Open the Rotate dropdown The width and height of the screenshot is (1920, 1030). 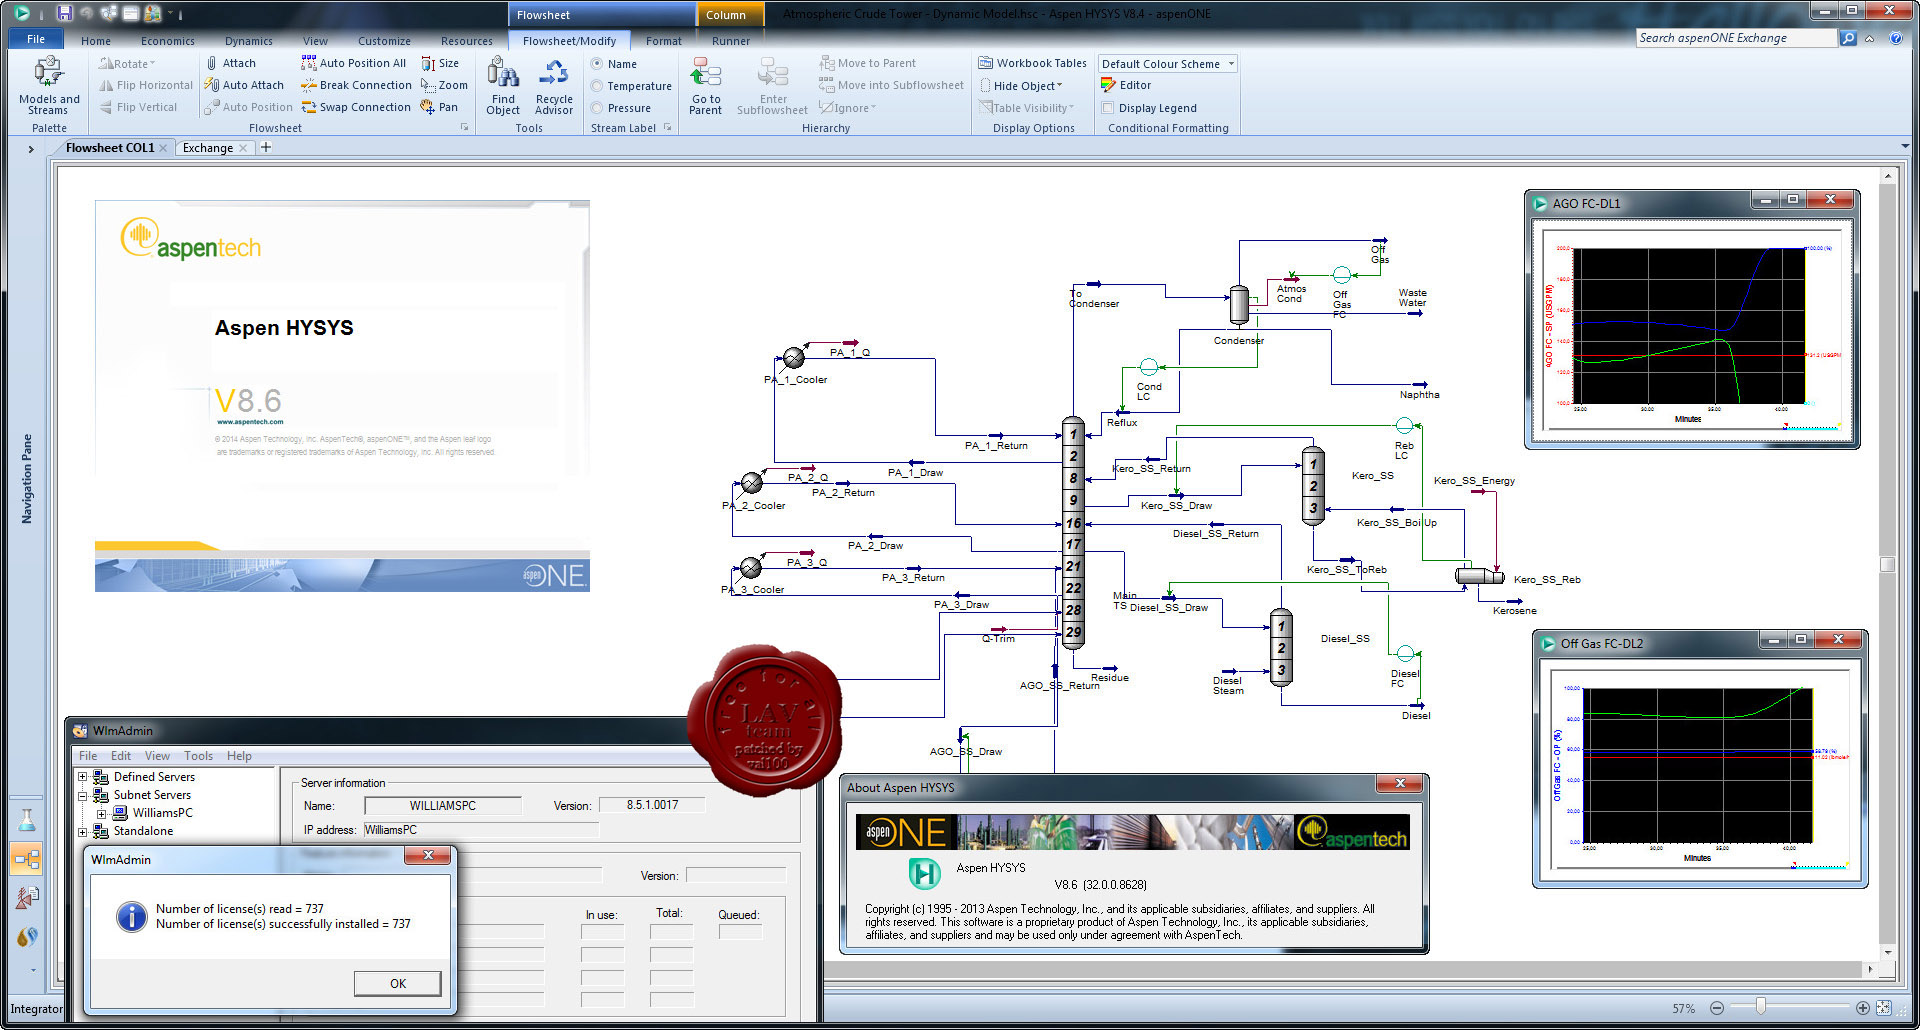pos(127,63)
